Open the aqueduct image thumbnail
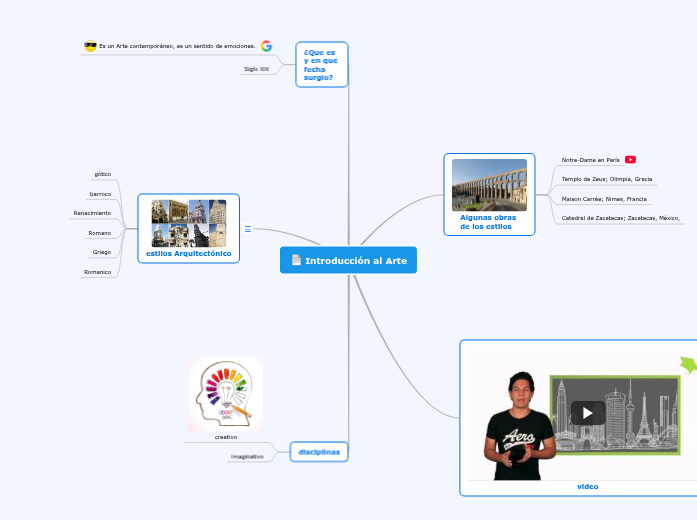 point(489,184)
